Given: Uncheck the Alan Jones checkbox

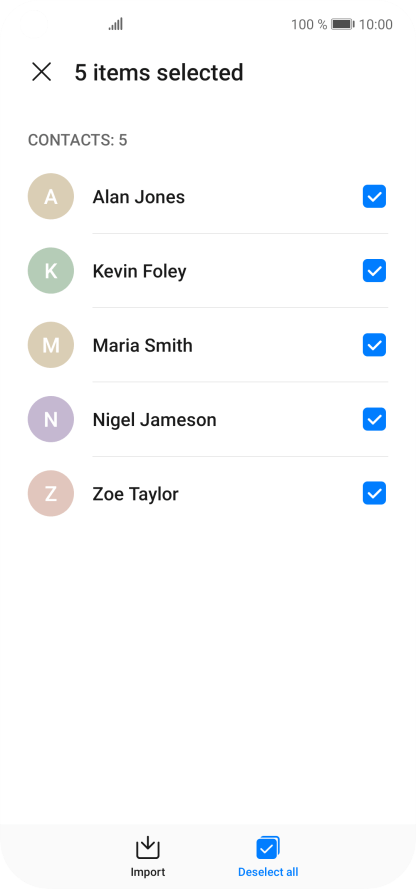Looking at the screenshot, I should 374,197.
